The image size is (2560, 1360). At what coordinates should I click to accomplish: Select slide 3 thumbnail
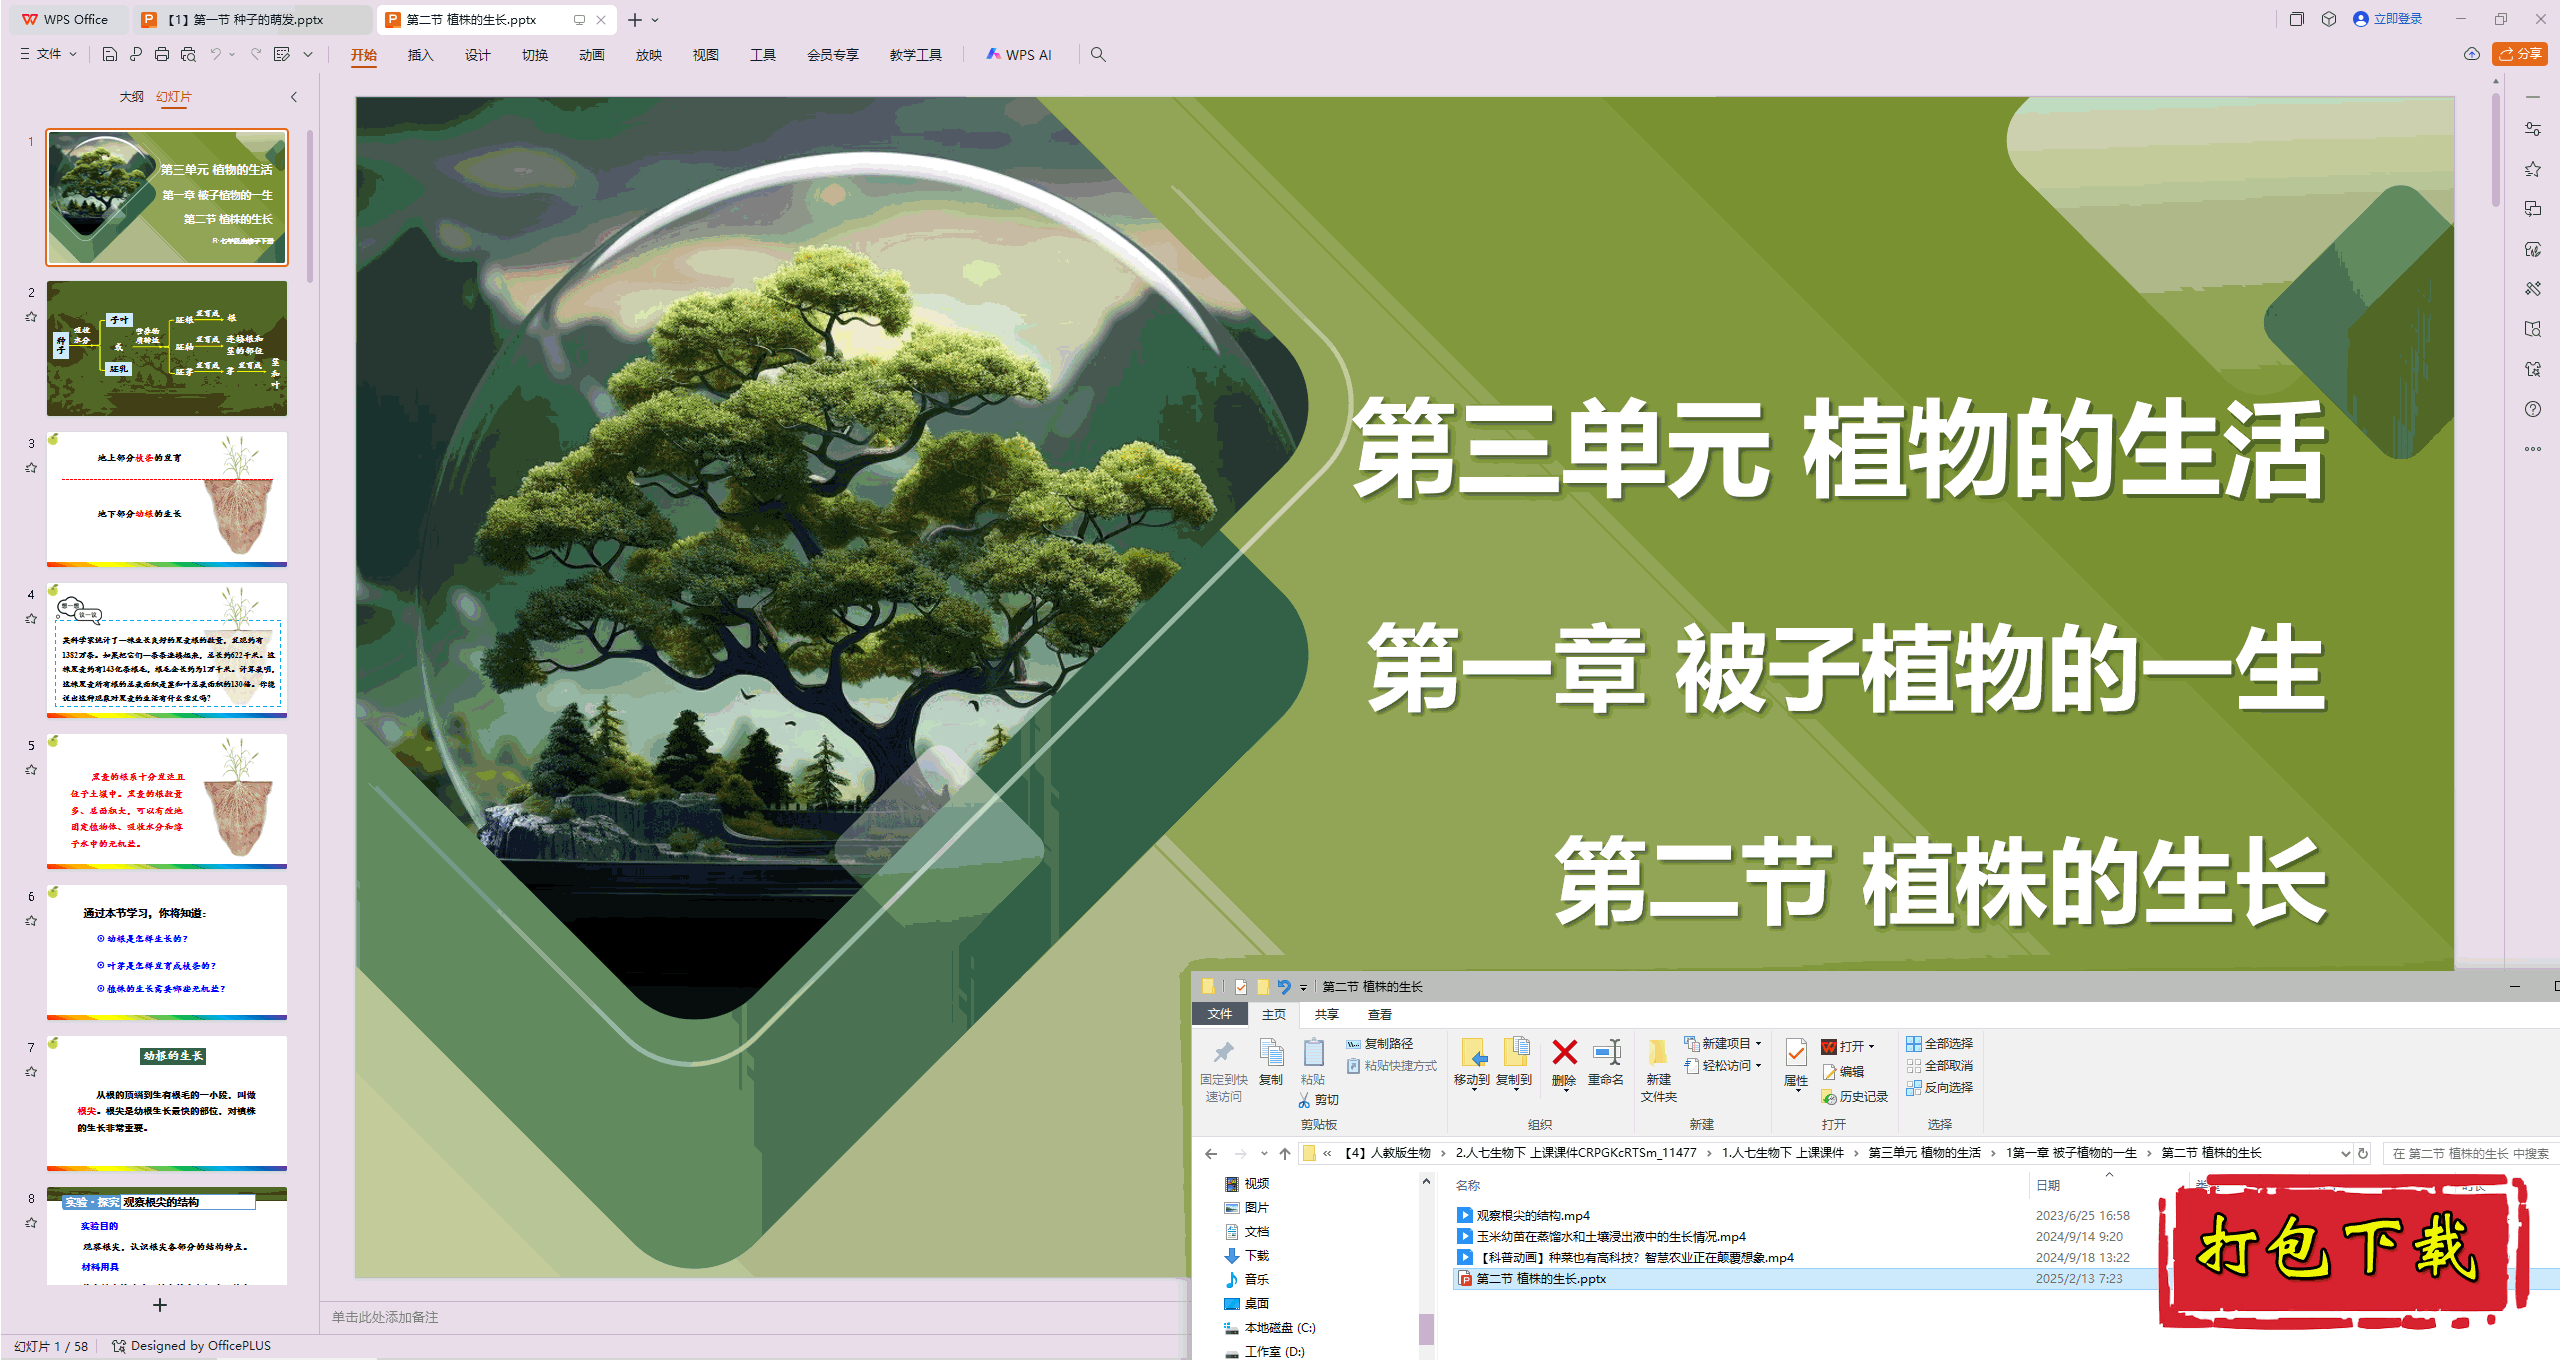pyautogui.click(x=167, y=499)
